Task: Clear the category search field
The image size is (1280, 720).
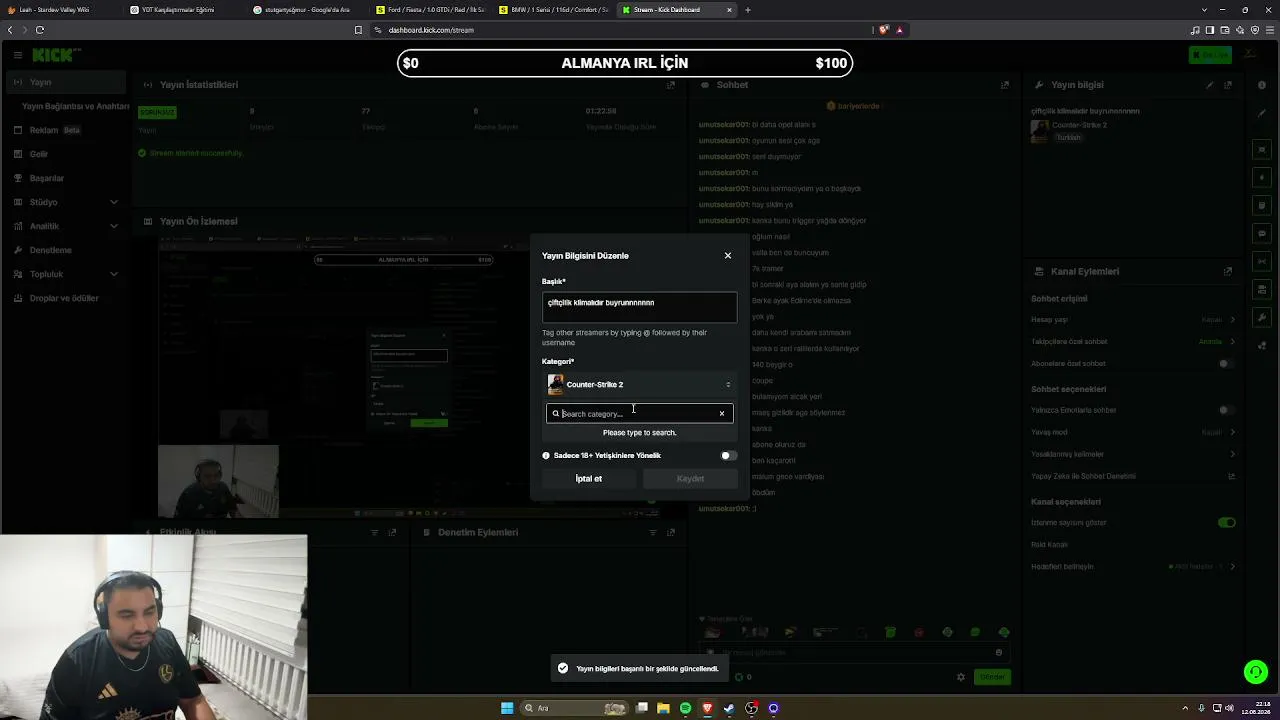Action: [x=722, y=414]
